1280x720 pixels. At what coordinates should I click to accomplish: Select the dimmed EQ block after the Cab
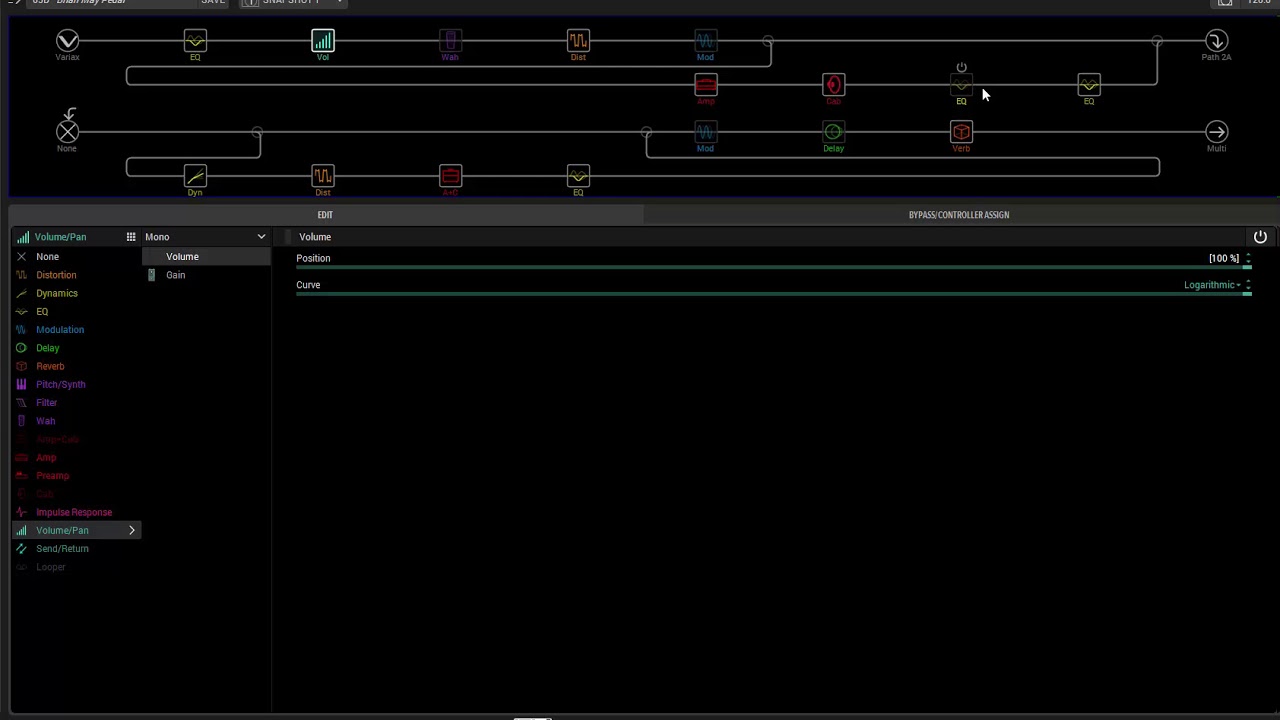point(961,86)
